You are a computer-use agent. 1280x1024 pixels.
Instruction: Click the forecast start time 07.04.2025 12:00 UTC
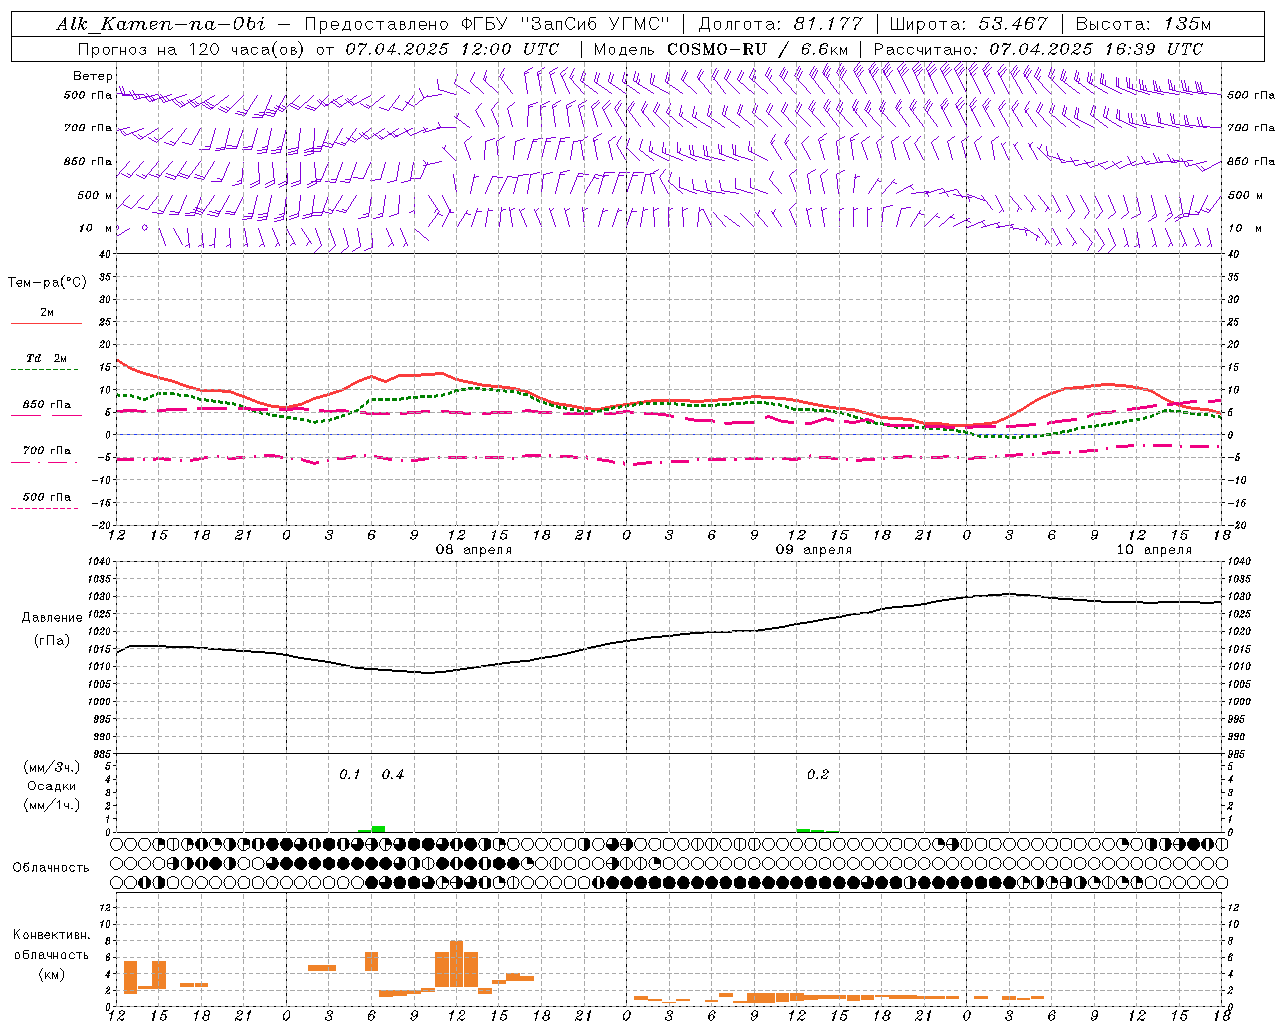452,49
